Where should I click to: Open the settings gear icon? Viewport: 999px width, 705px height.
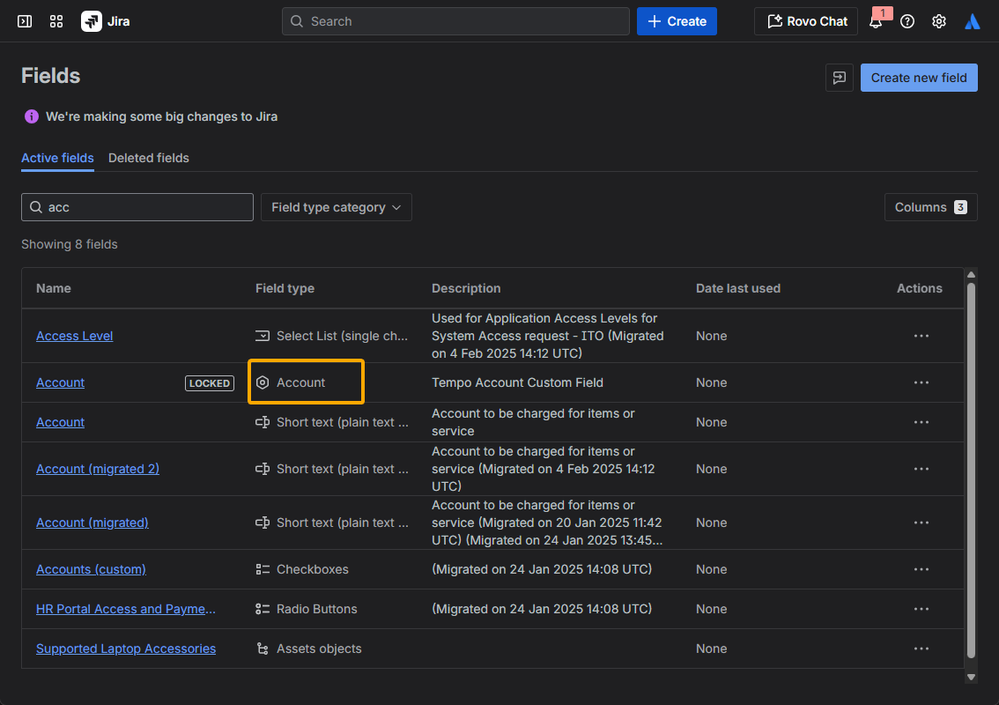tap(939, 21)
